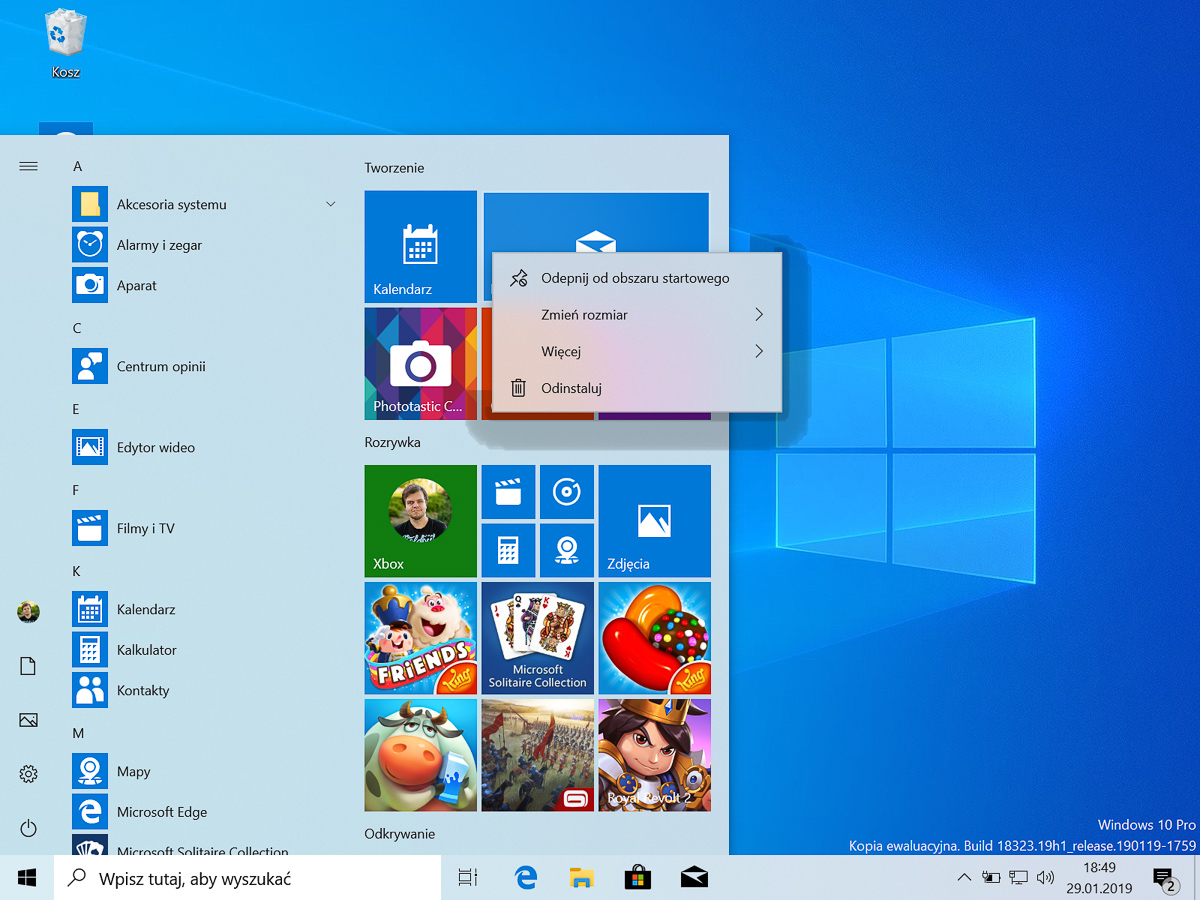The height and width of the screenshot is (900, 1200).
Task: Open Kalendarz icon in the apps list
Action: tap(90, 609)
